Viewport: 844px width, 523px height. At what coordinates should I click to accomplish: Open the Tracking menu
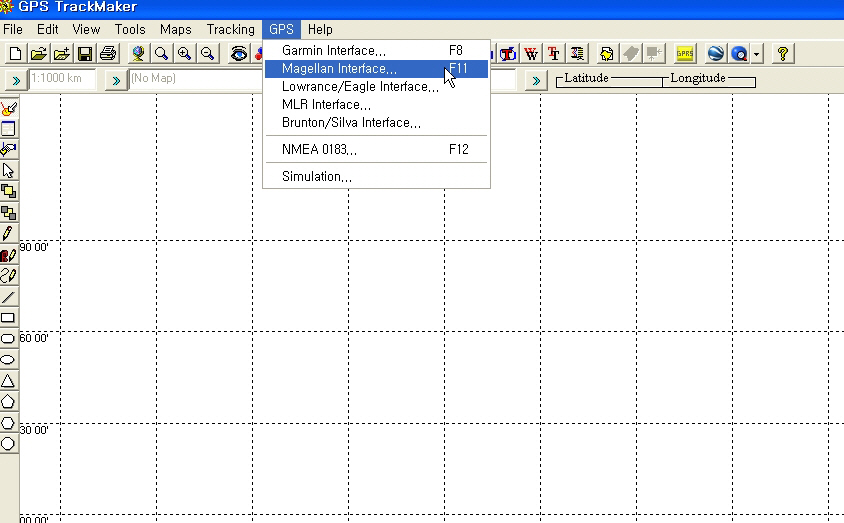coord(230,30)
